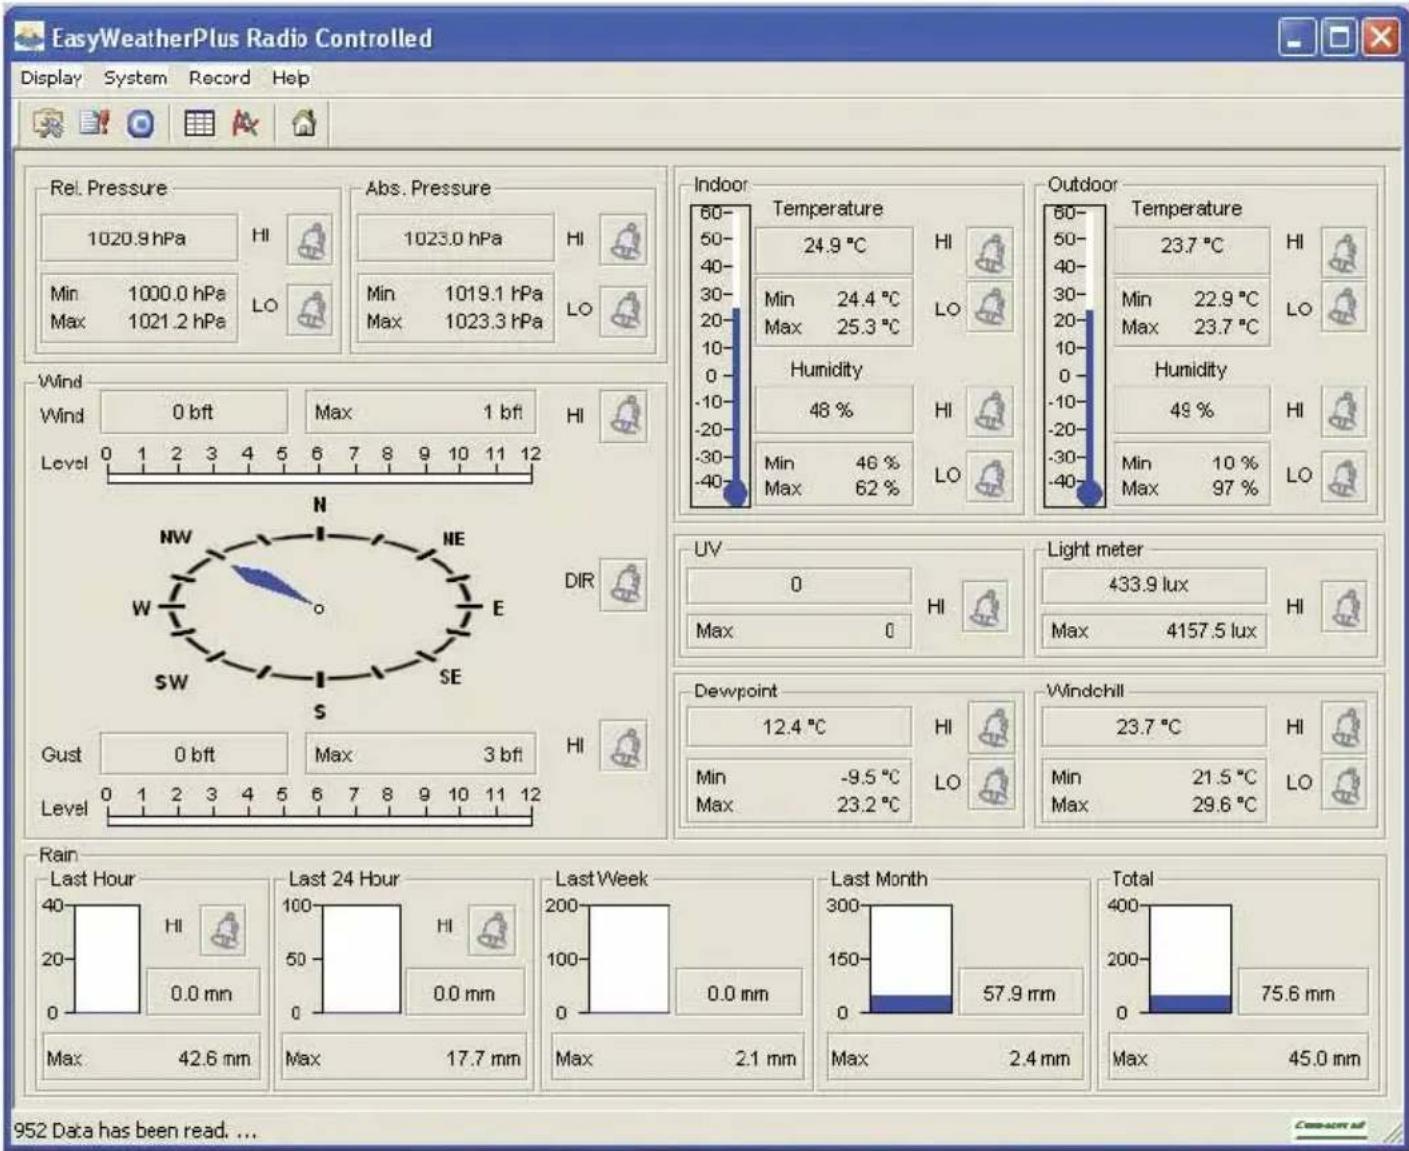Open the System menu
1409x1151 pixels.
(x=135, y=78)
